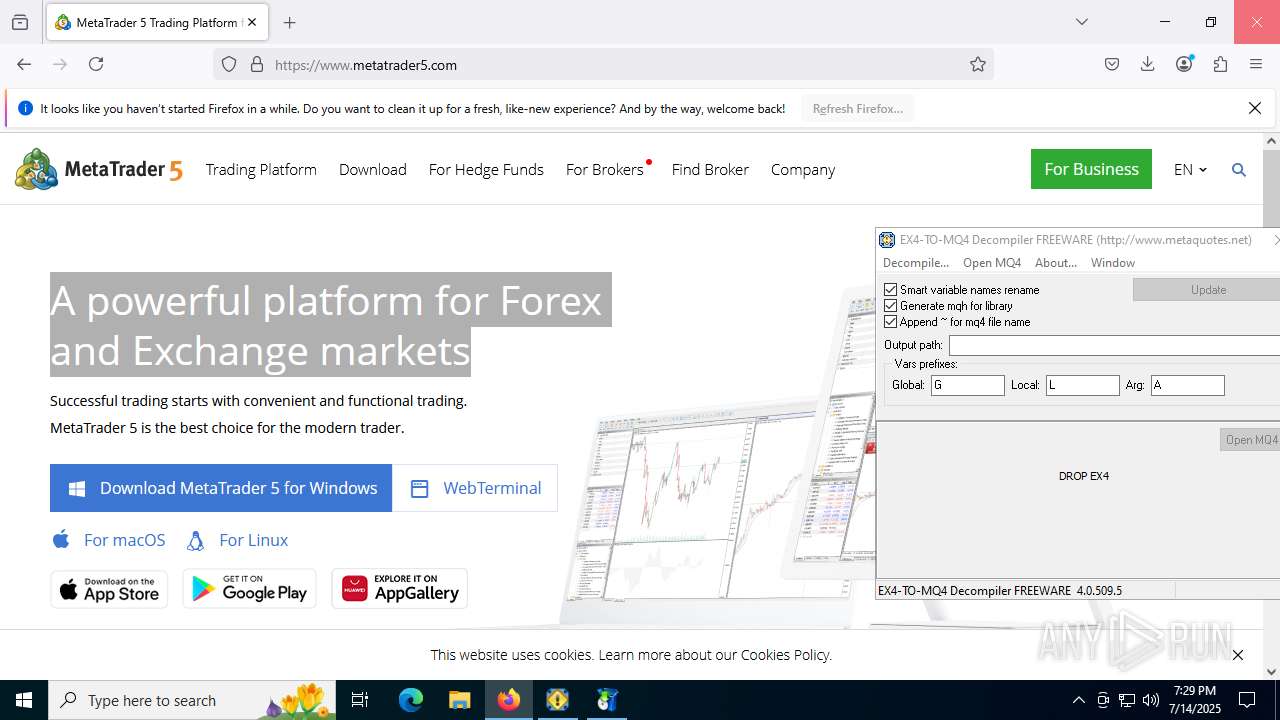
Task: Reload the page with the refresh icon
Action: [x=96, y=64]
